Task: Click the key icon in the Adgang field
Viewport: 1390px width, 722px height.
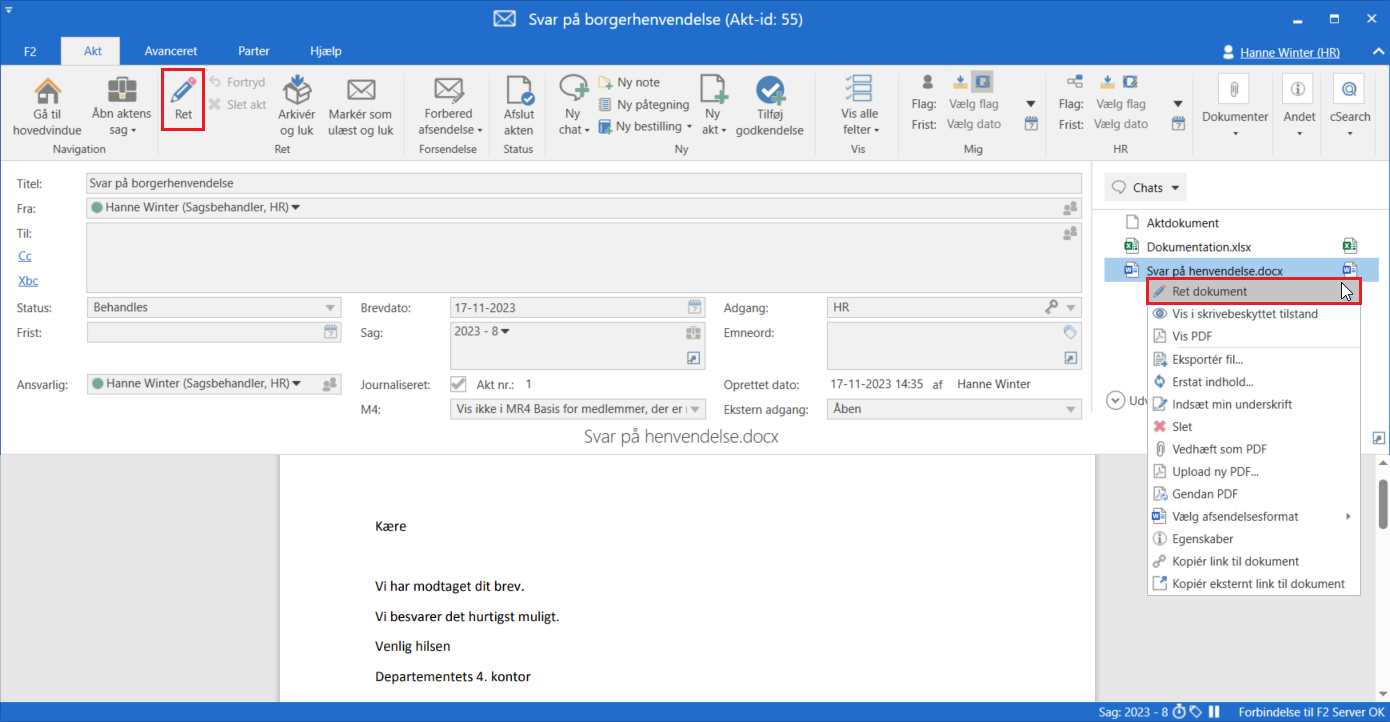Action: click(x=1052, y=307)
